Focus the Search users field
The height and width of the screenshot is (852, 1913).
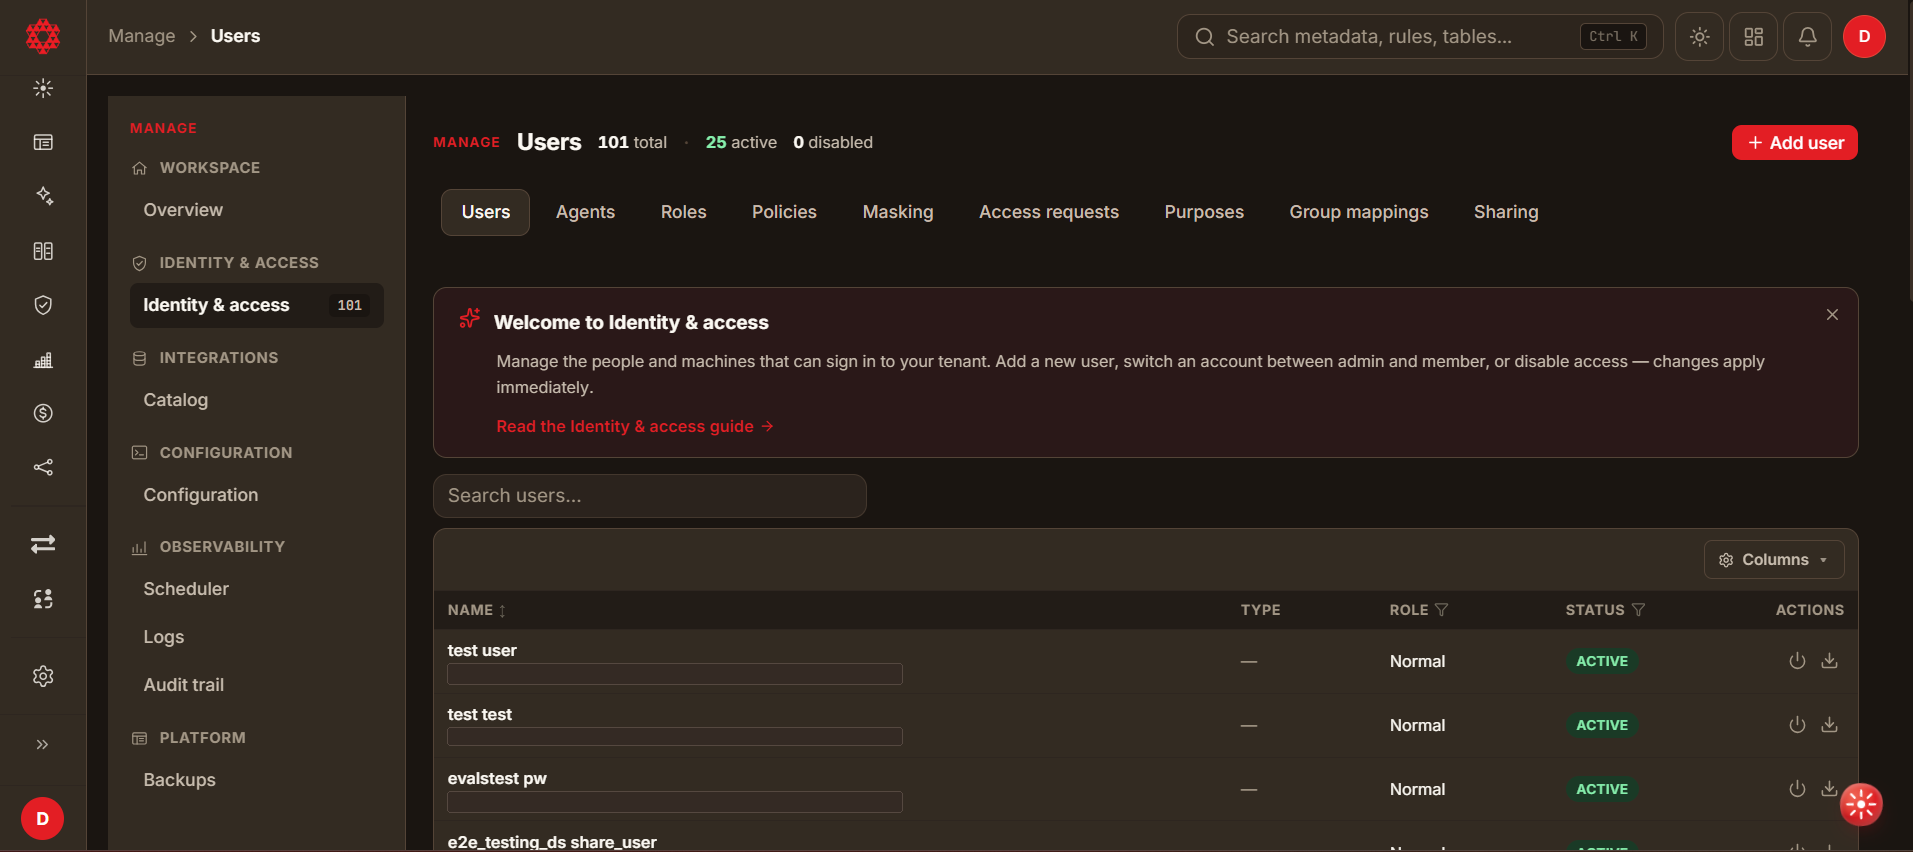click(650, 496)
